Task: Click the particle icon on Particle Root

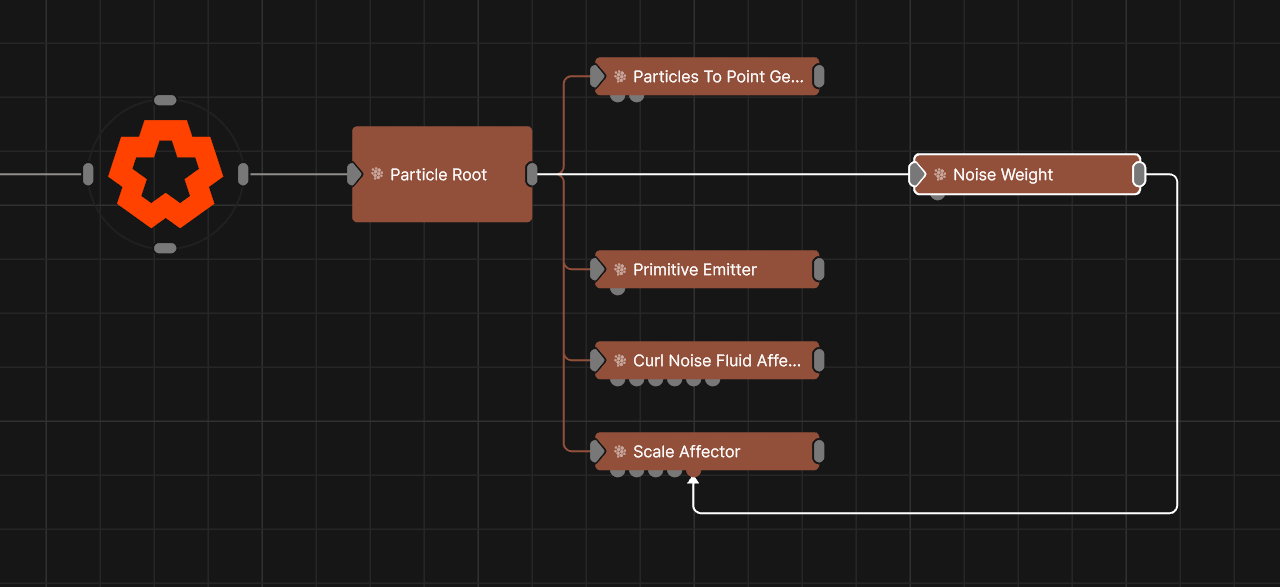Action: [x=377, y=174]
